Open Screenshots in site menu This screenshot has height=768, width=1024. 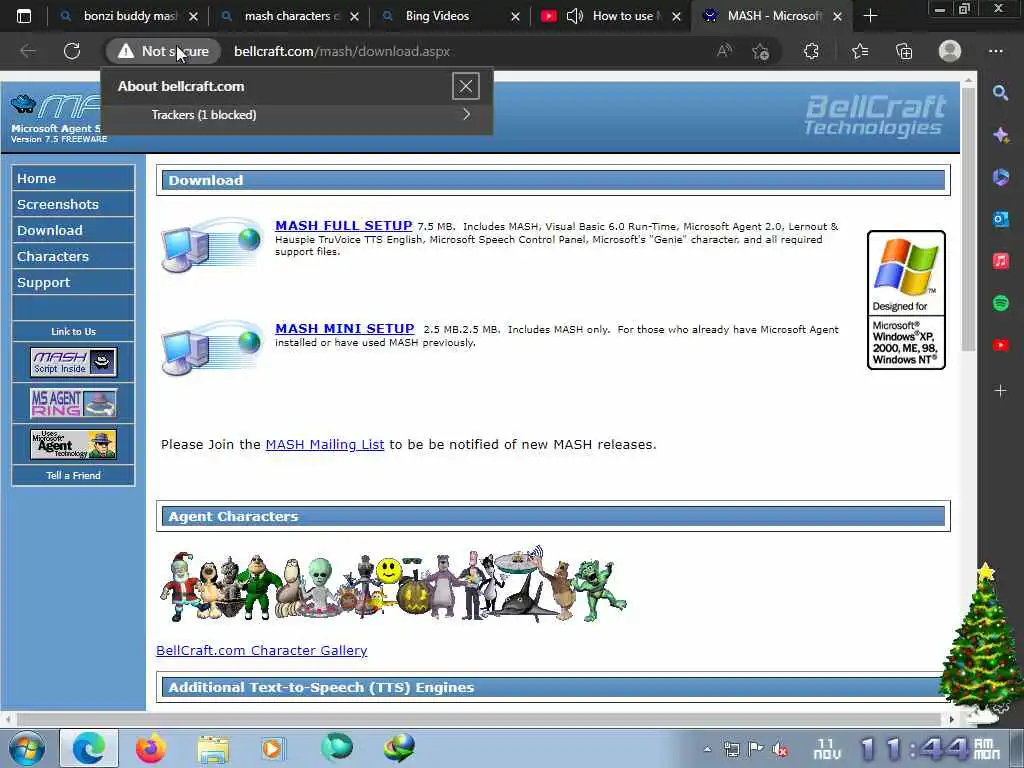(x=73, y=204)
